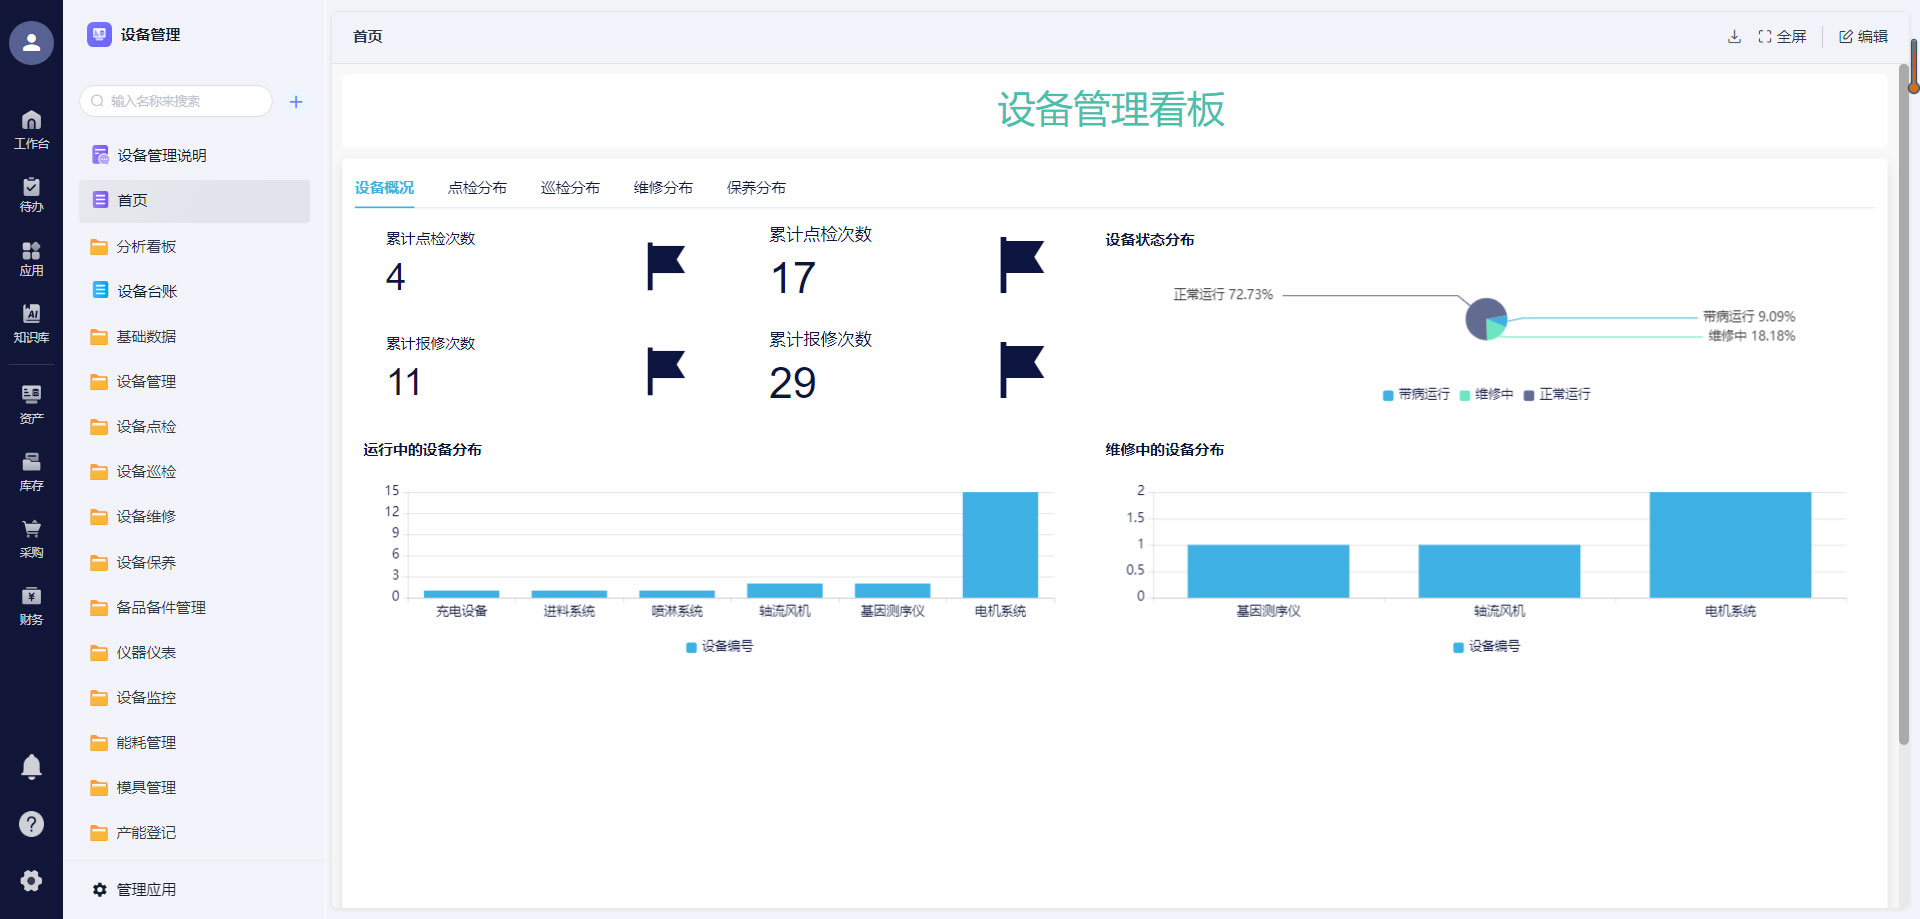Expand the 基础数据 folder
Viewport: 1920px width, 919px height.
pyautogui.click(x=146, y=337)
